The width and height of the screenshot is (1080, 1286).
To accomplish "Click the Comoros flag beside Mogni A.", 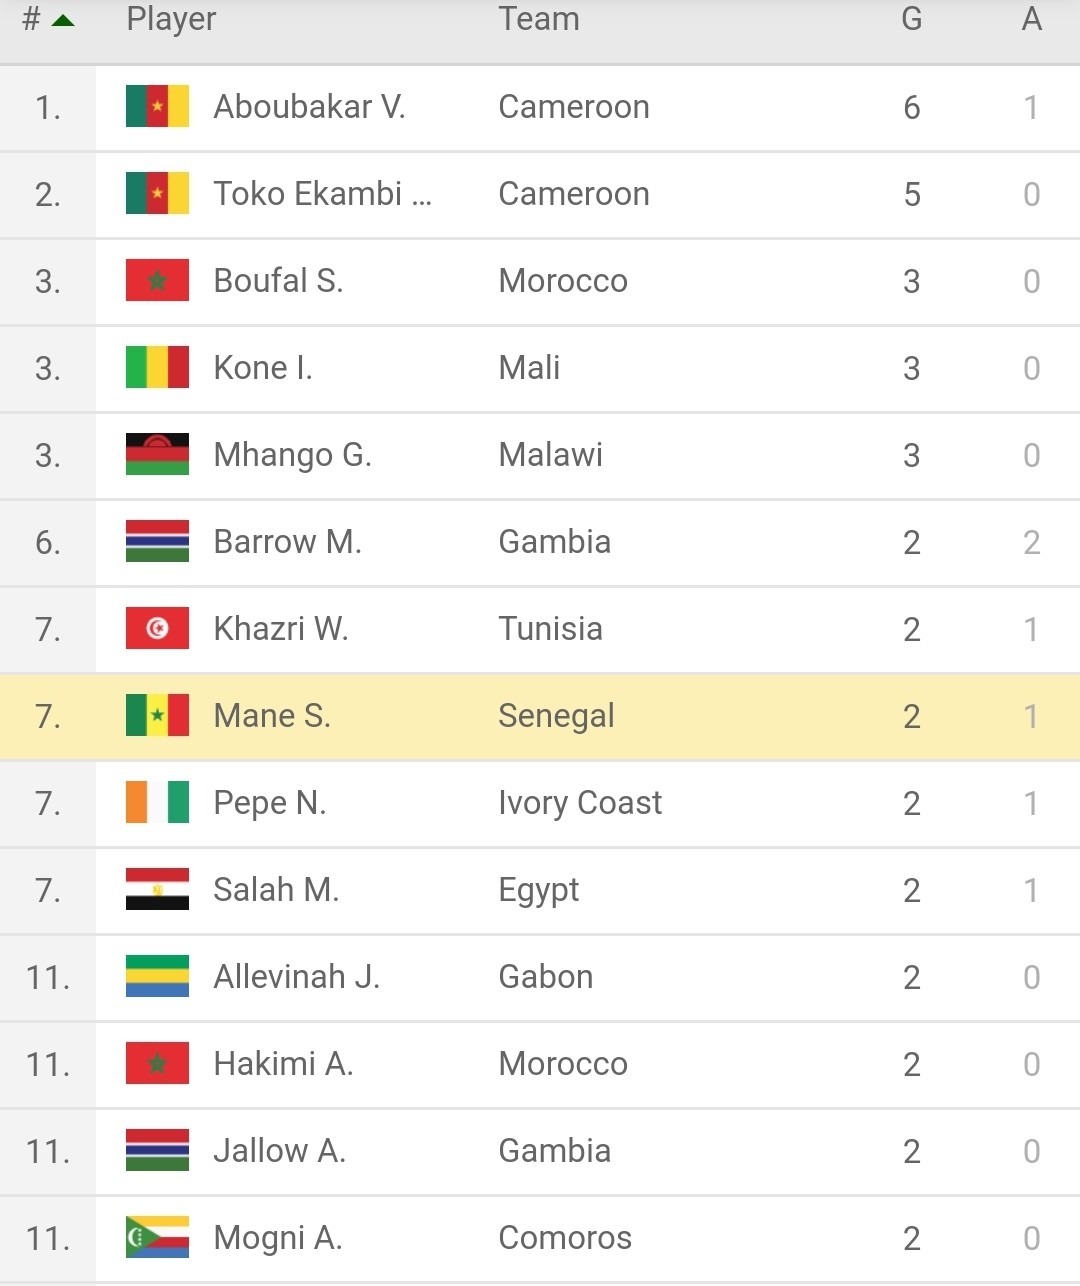I will 157,1237.
